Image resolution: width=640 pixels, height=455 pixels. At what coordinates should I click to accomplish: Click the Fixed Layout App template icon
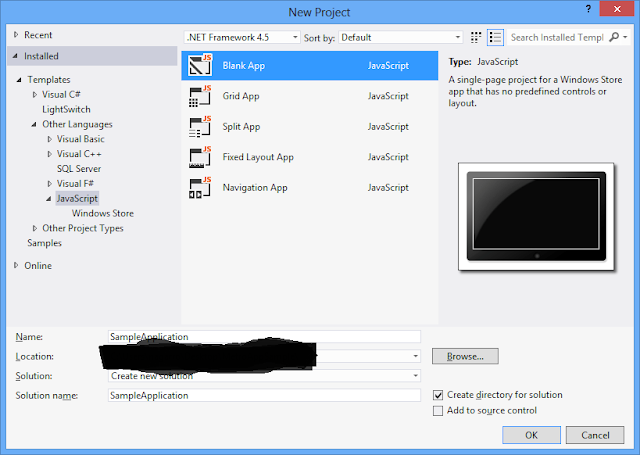tap(200, 157)
